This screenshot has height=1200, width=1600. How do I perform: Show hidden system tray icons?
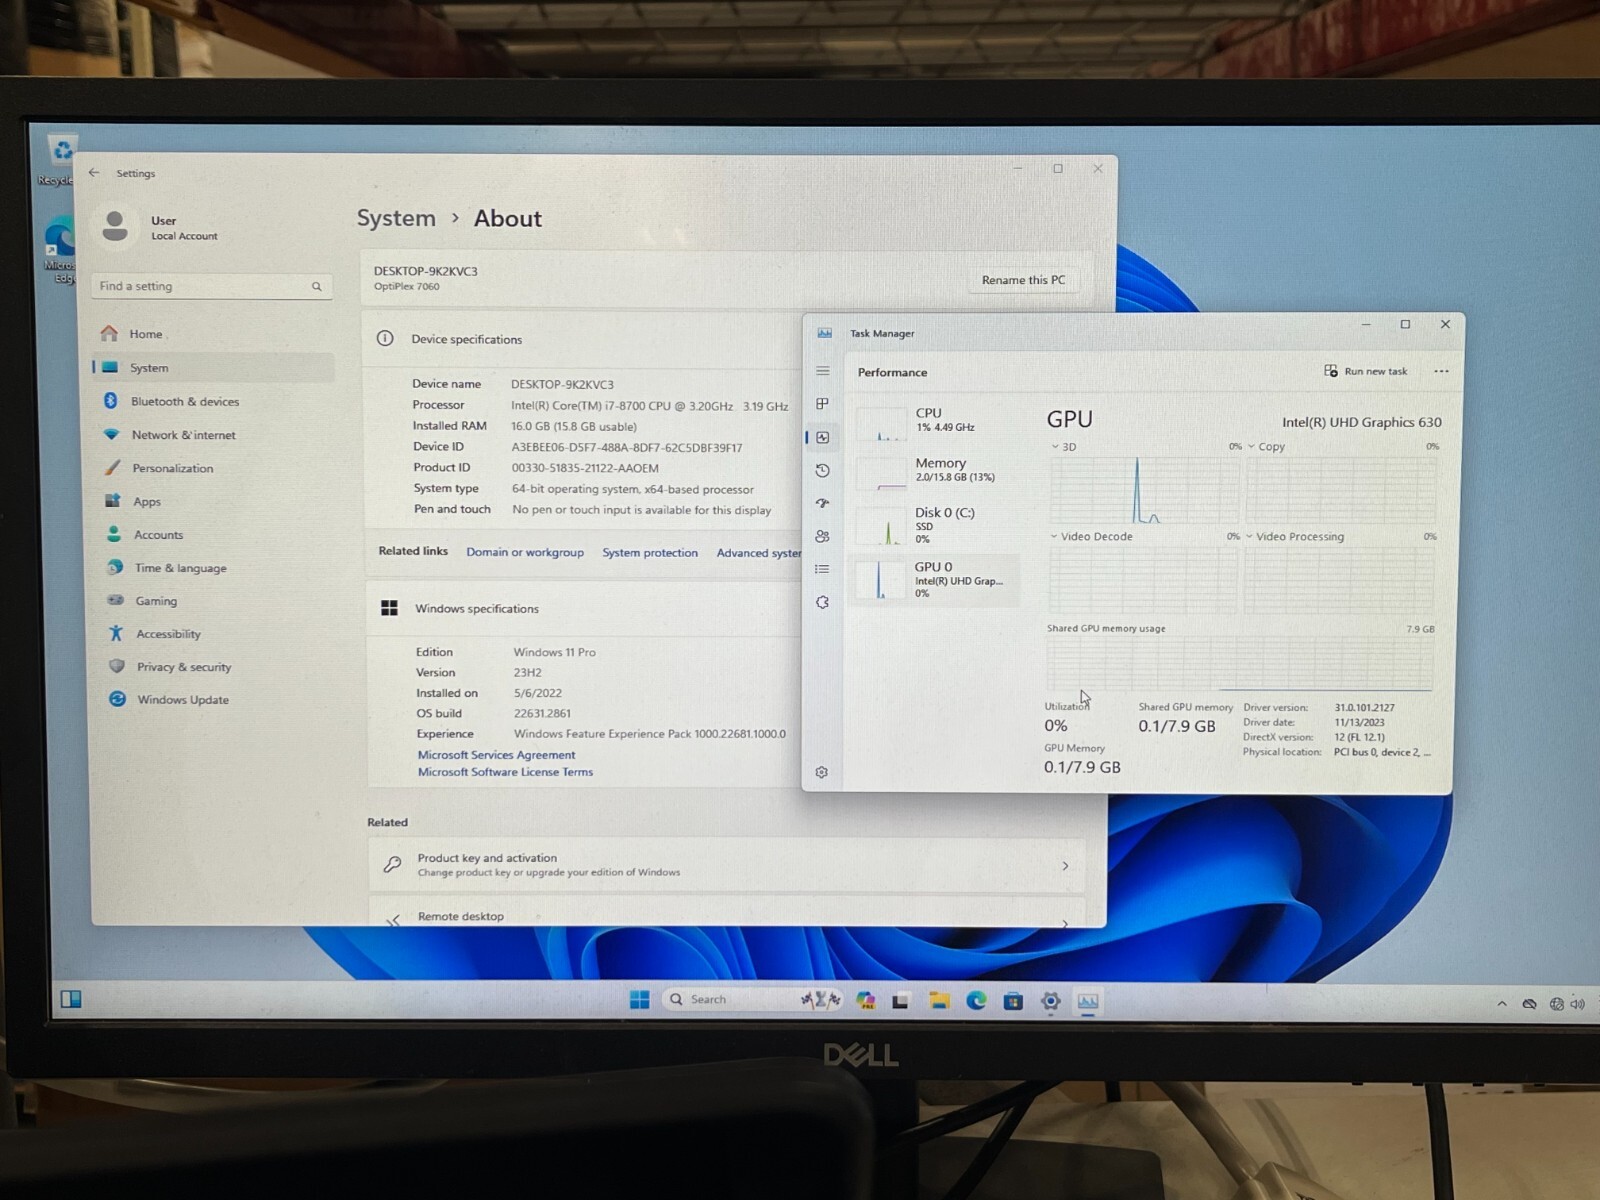coord(1502,1004)
